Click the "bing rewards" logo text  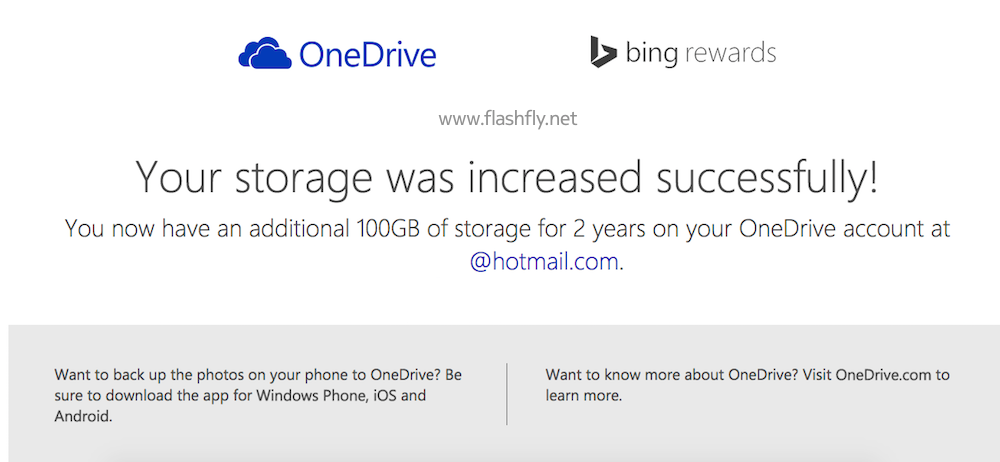coord(700,53)
